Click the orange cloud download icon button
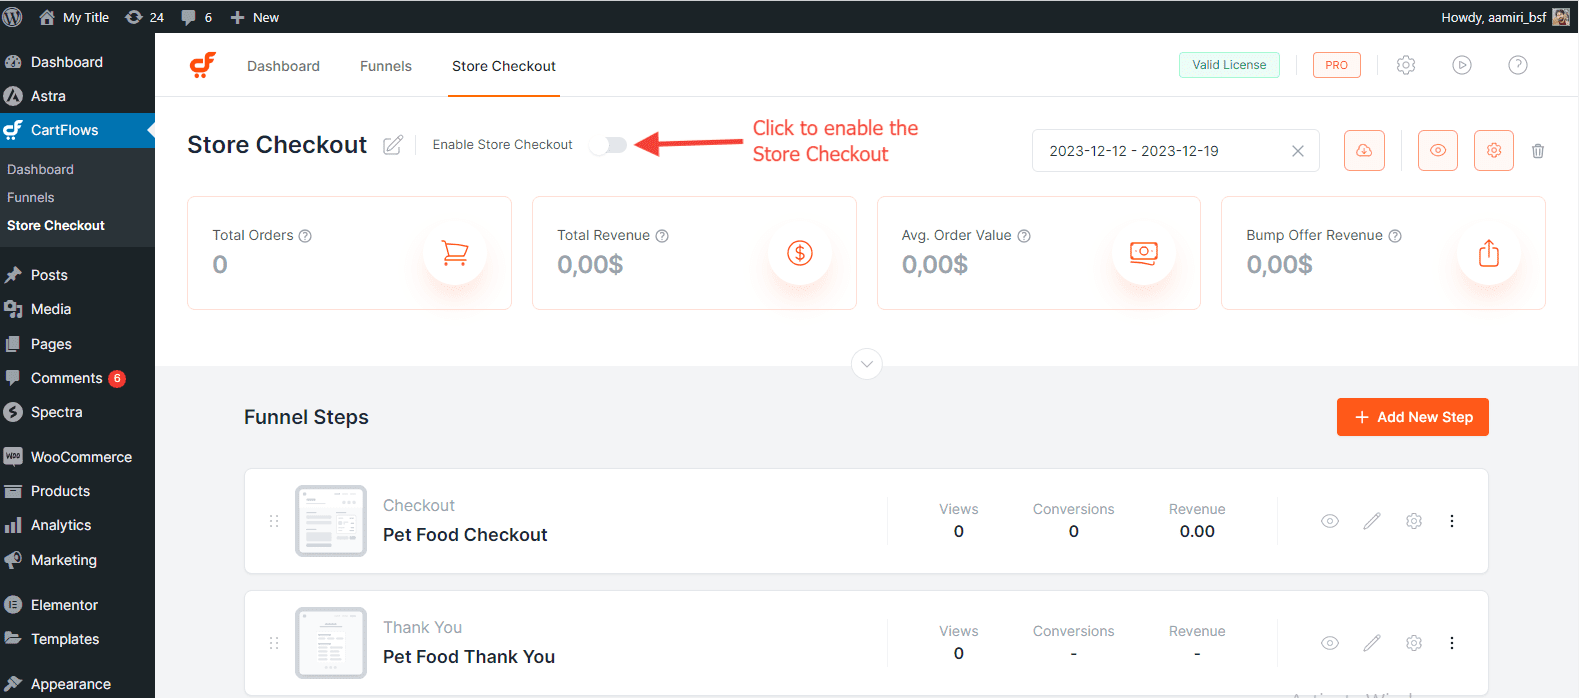The width and height of the screenshot is (1579, 698). tap(1364, 151)
